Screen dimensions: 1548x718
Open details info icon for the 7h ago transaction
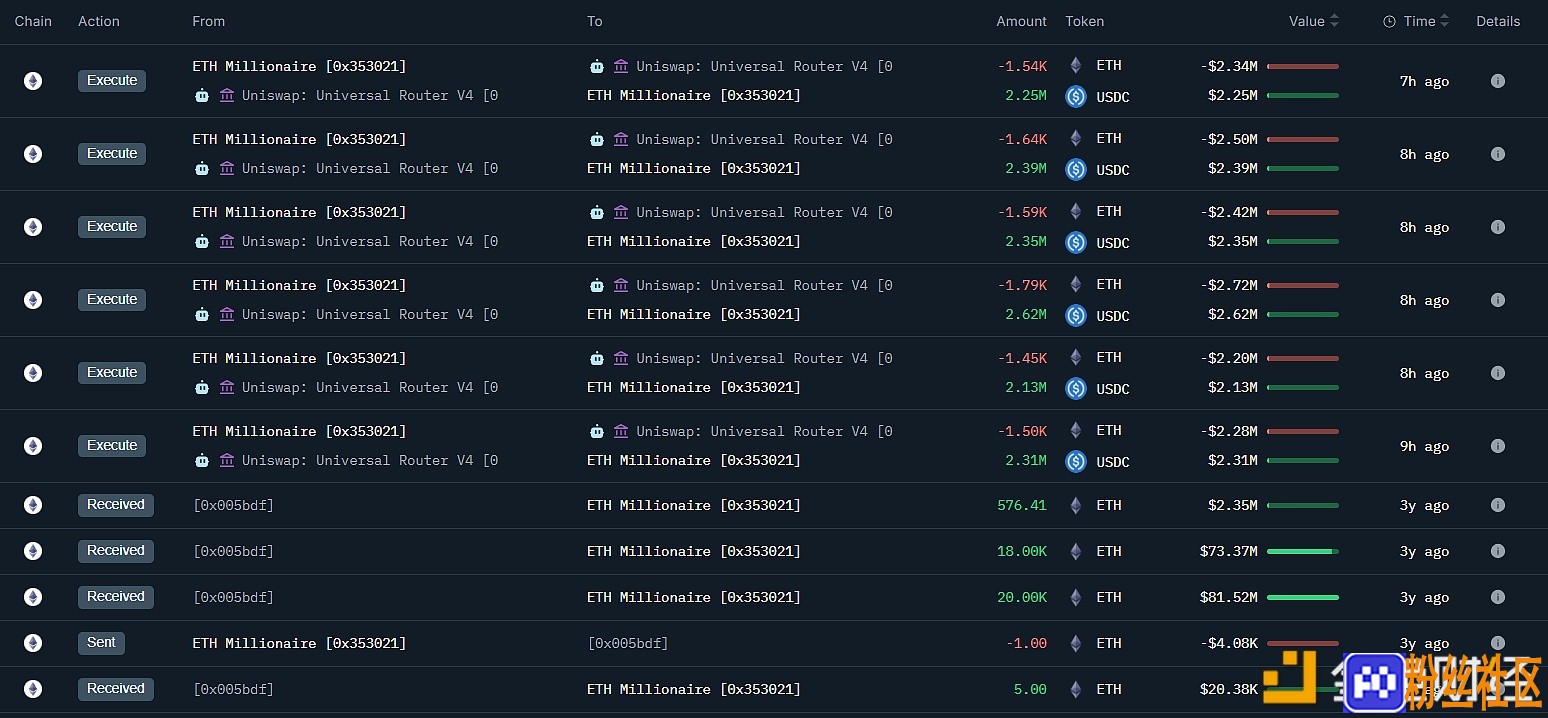tap(1497, 81)
